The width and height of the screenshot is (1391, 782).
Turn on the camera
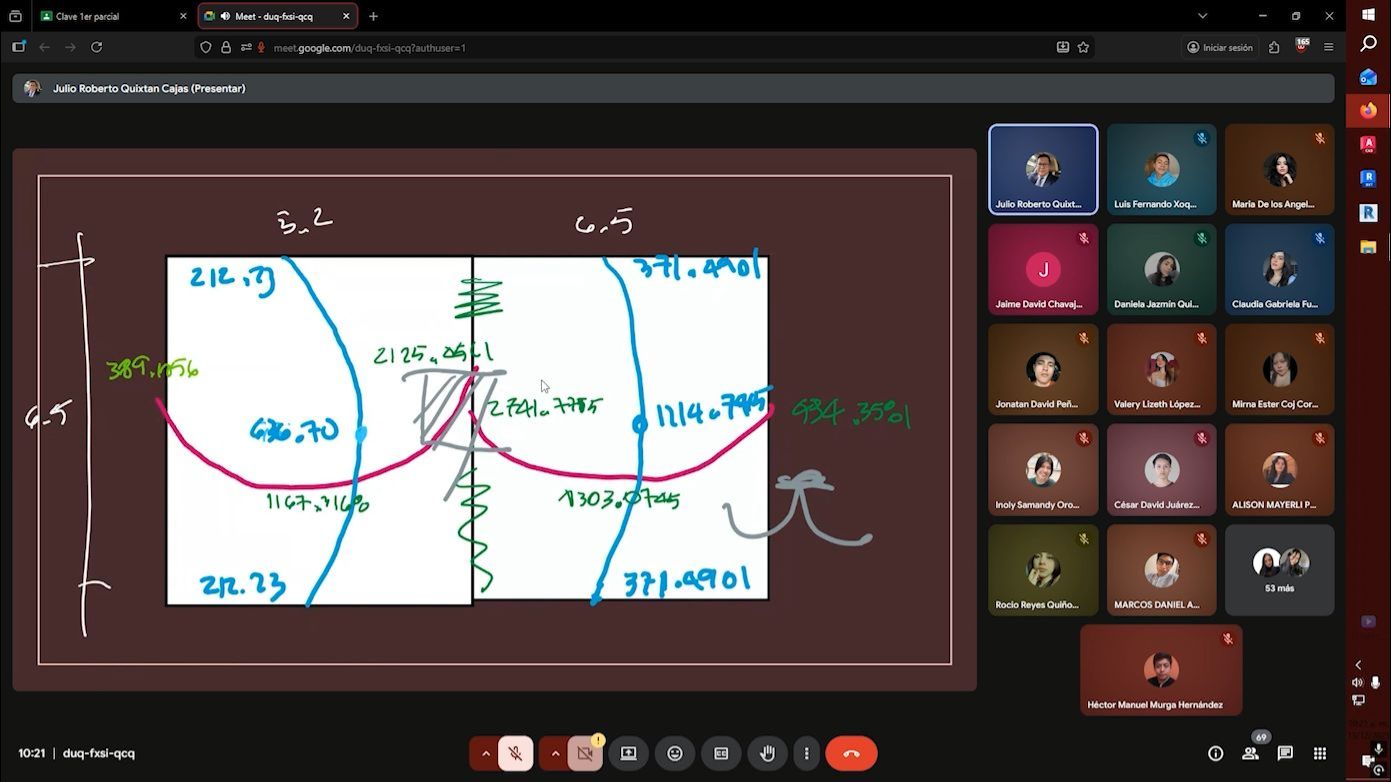click(x=585, y=753)
